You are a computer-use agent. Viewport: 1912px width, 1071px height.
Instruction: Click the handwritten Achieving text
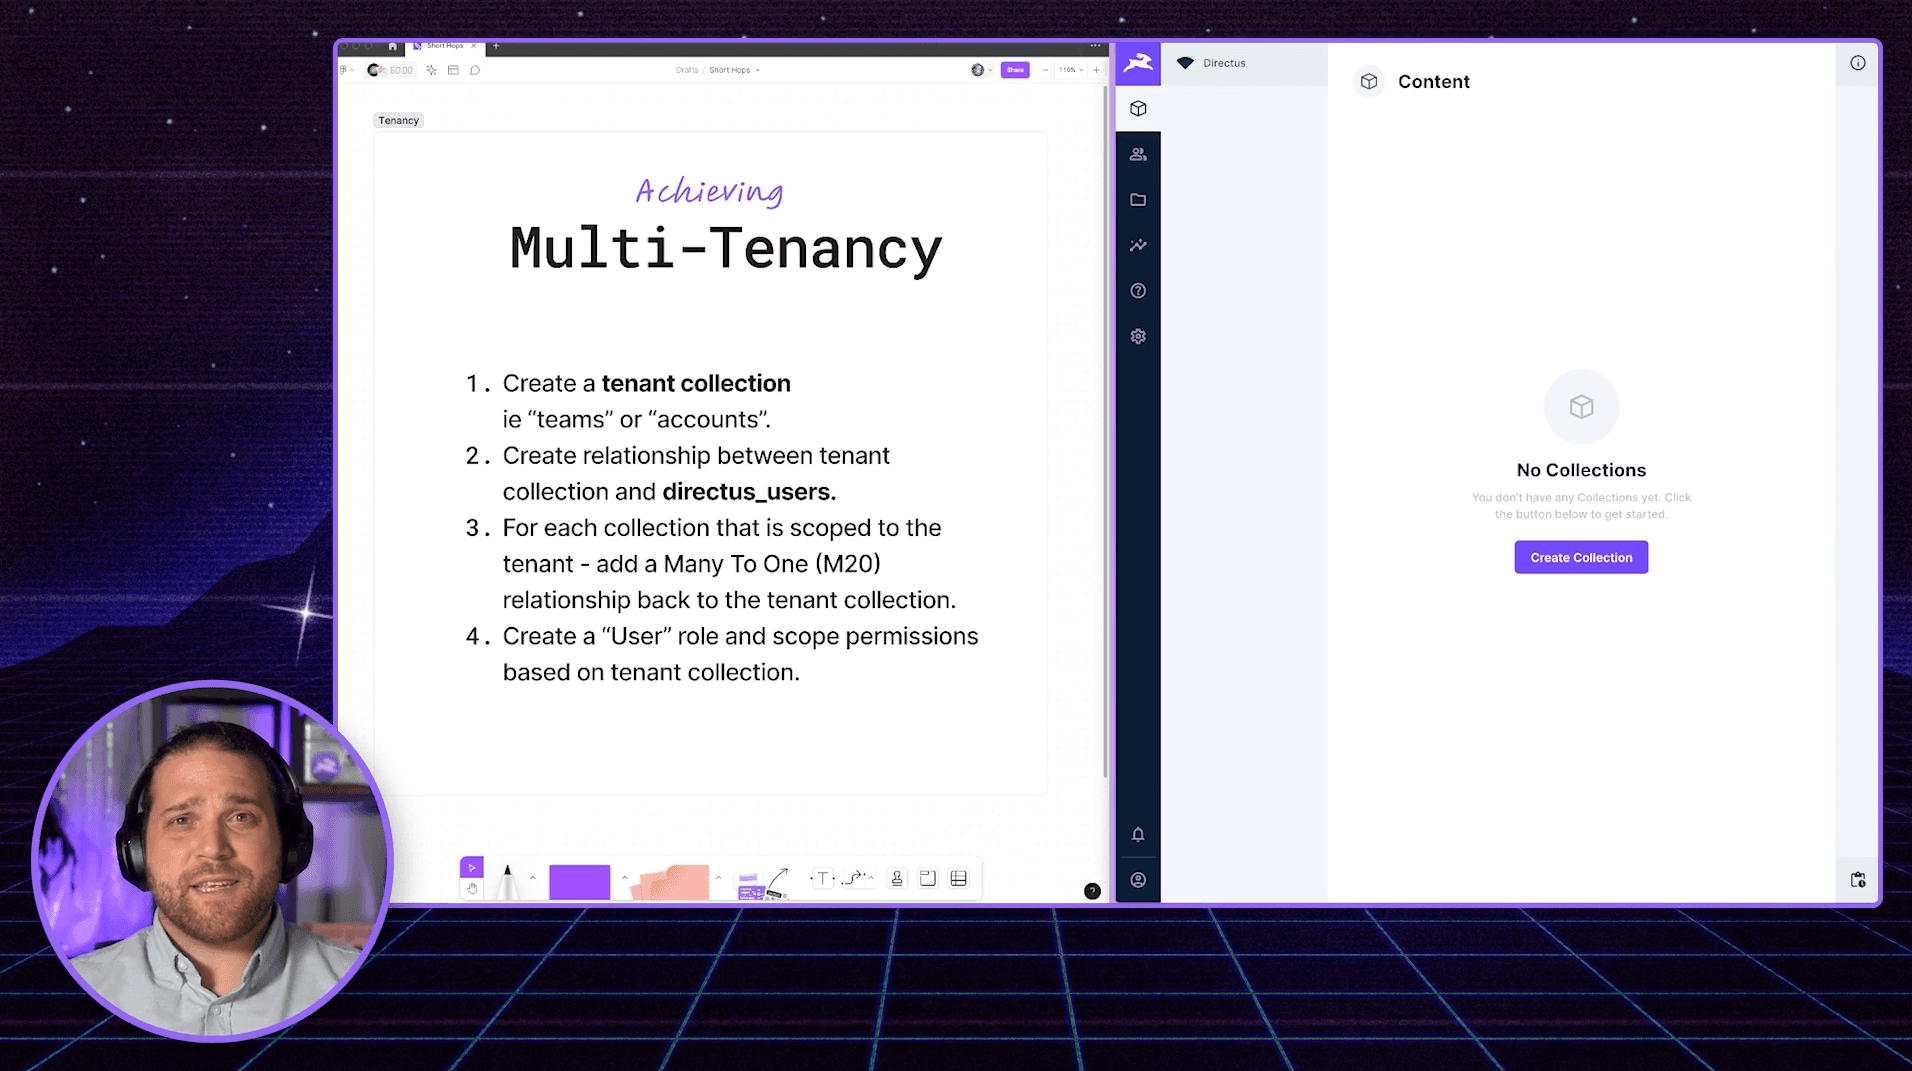709,191
